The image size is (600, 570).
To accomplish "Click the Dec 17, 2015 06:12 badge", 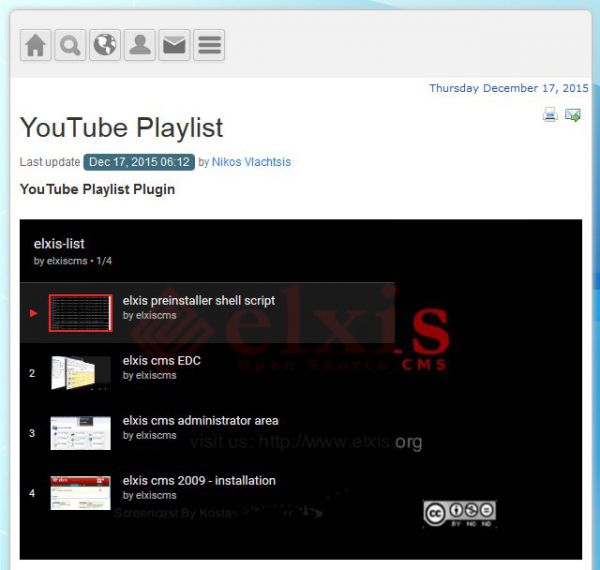I will tap(139, 162).
